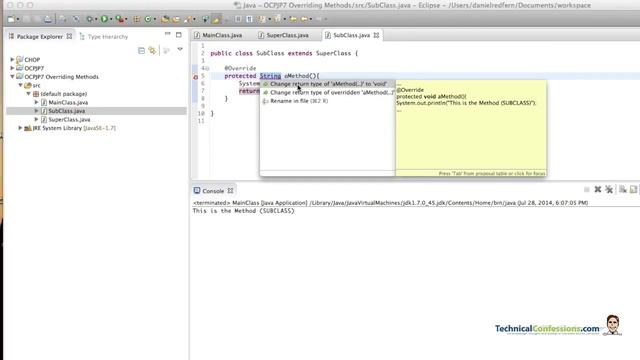Image resolution: width=640 pixels, height=360 pixels.
Task: Click Collapse All icon in Package Explorer
Action: 141,51
